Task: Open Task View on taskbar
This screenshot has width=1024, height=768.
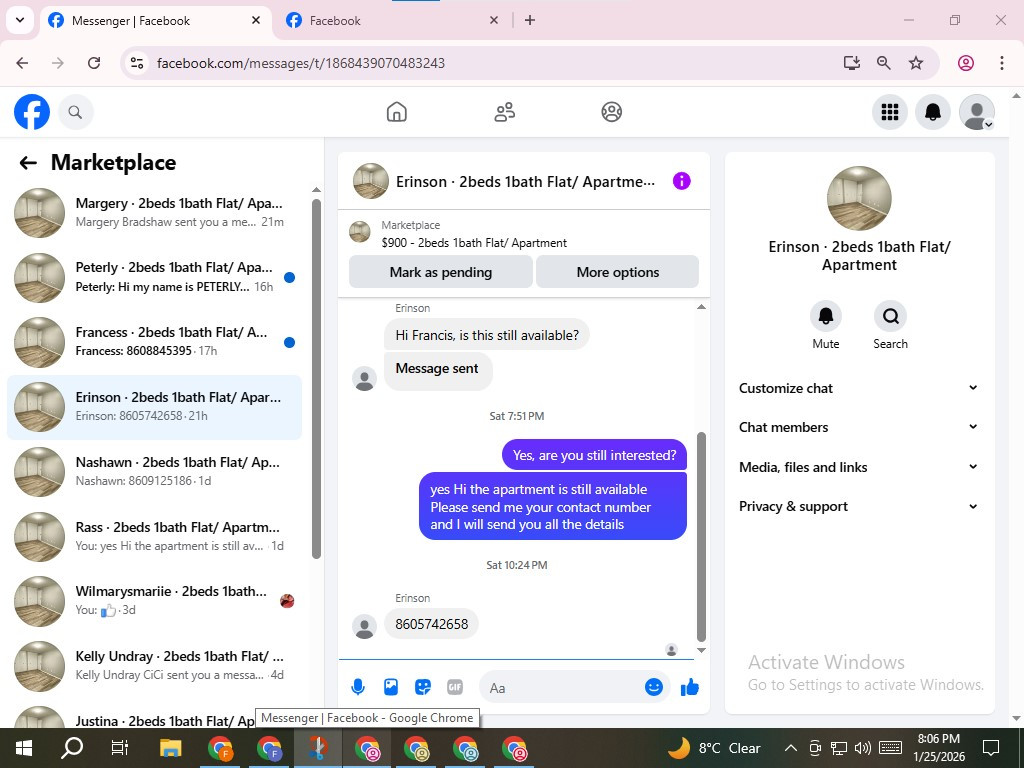Action: (x=120, y=748)
